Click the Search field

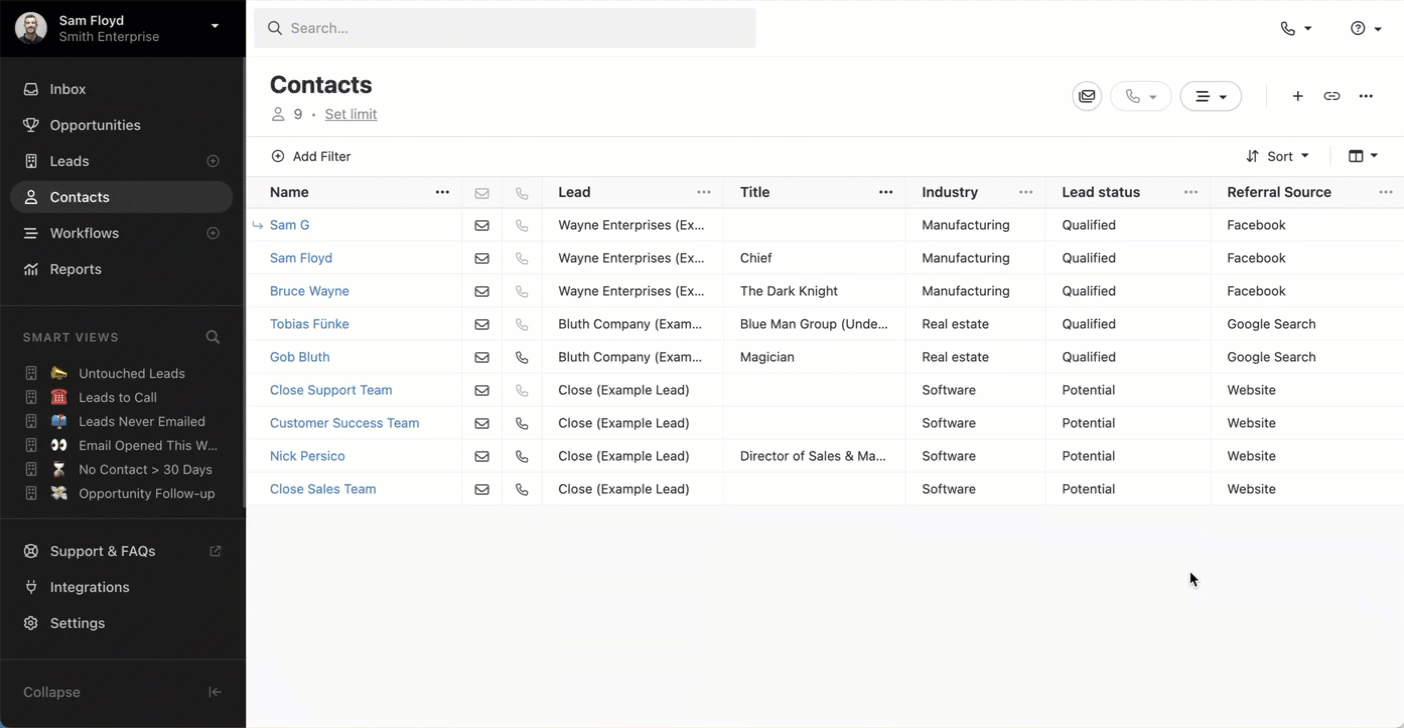click(x=505, y=28)
